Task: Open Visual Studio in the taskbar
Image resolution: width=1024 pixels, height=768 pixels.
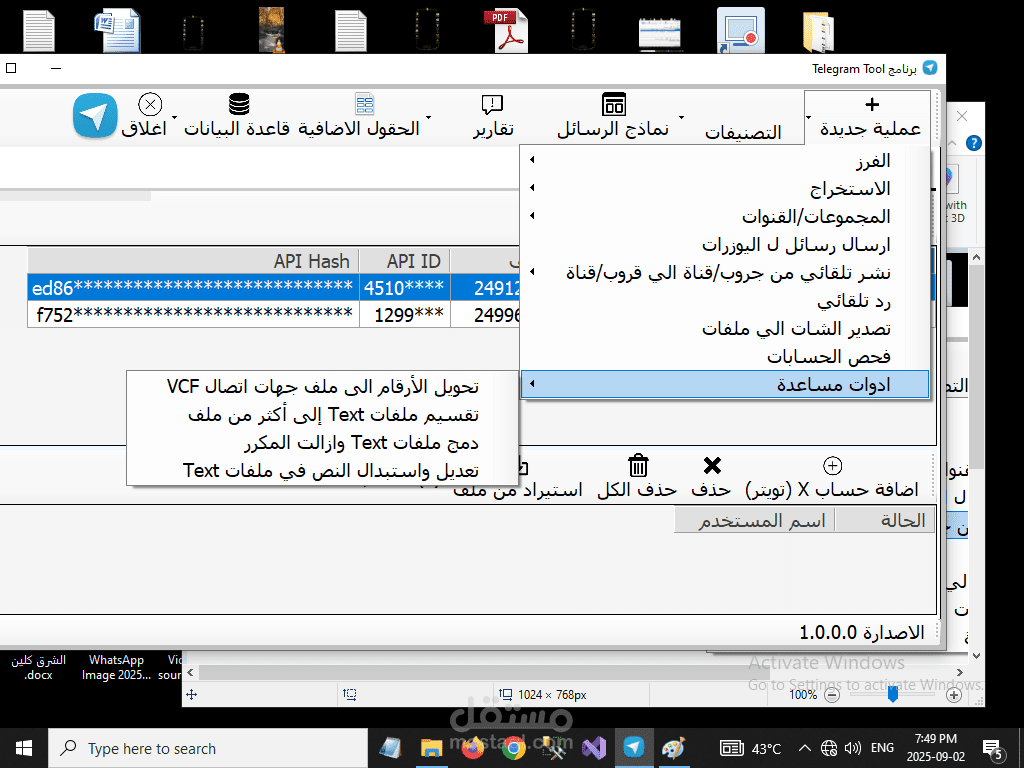Action: pos(594,748)
